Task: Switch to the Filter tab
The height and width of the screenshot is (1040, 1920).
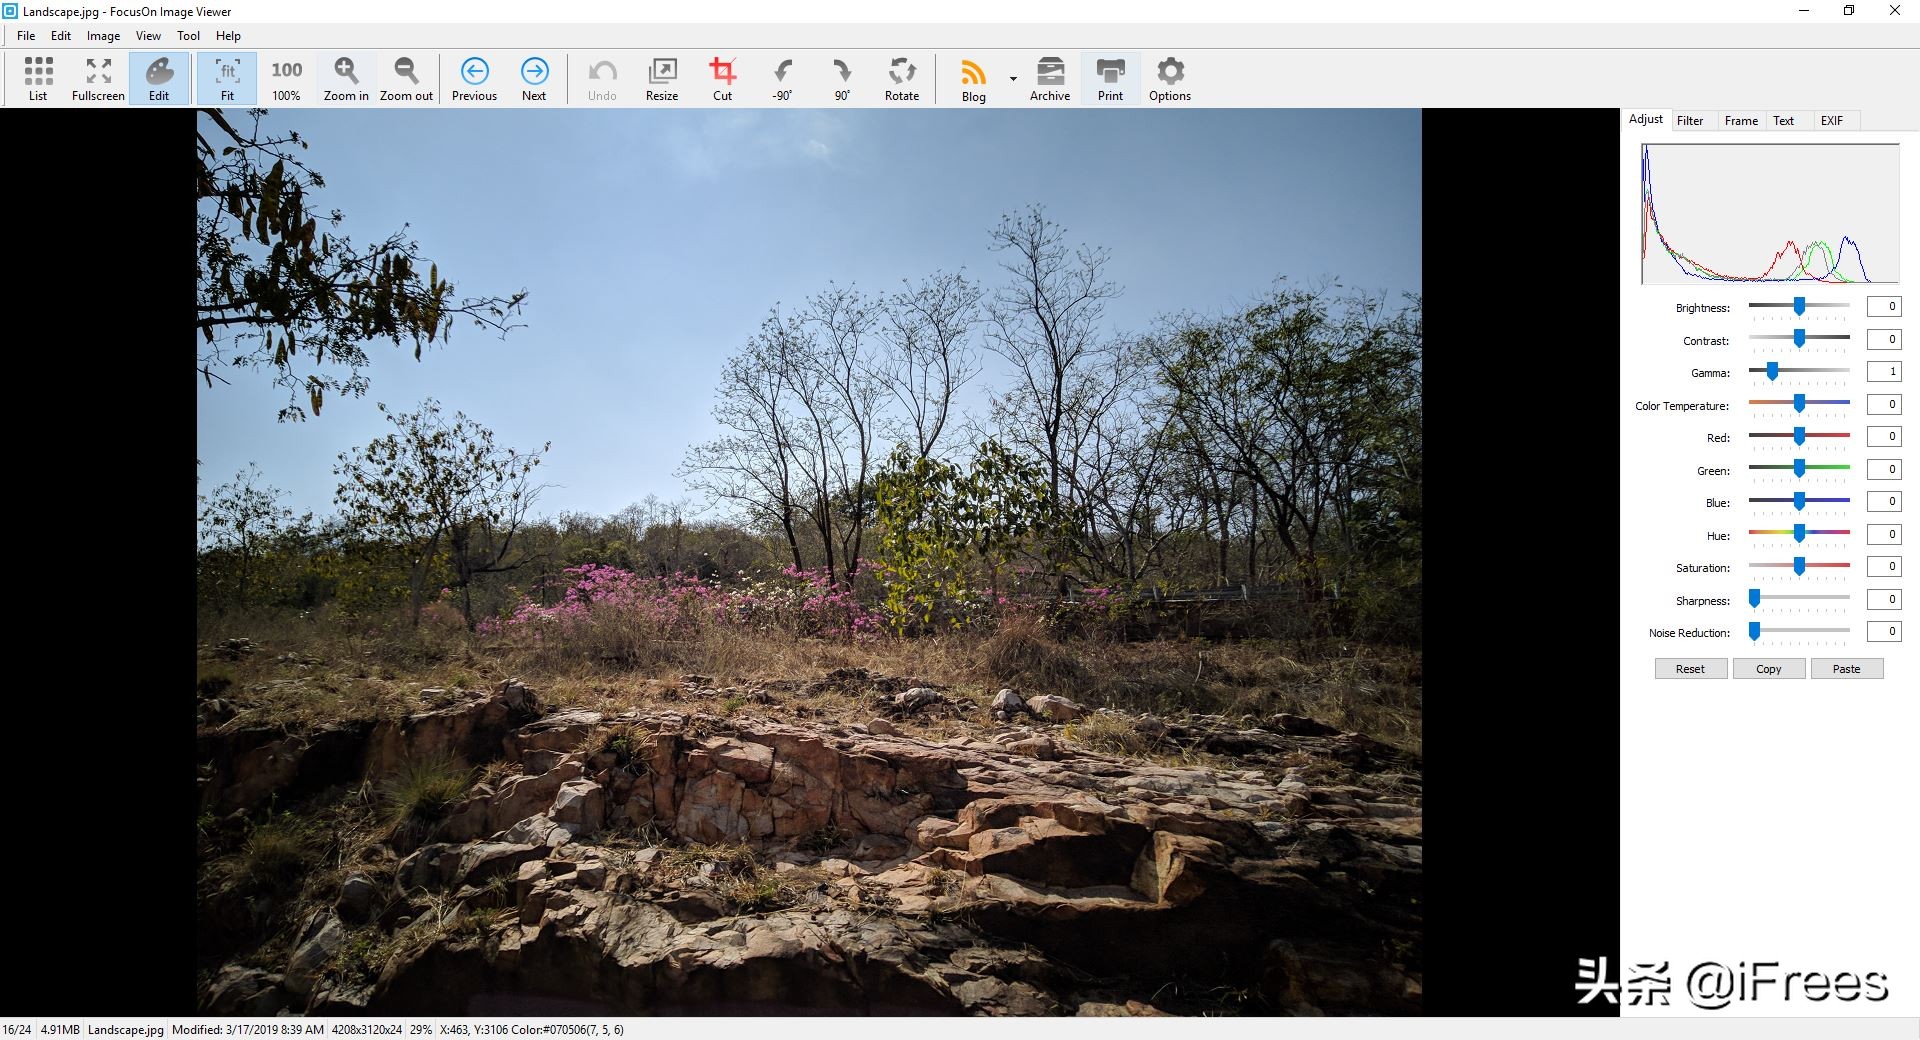Action: pos(1690,121)
